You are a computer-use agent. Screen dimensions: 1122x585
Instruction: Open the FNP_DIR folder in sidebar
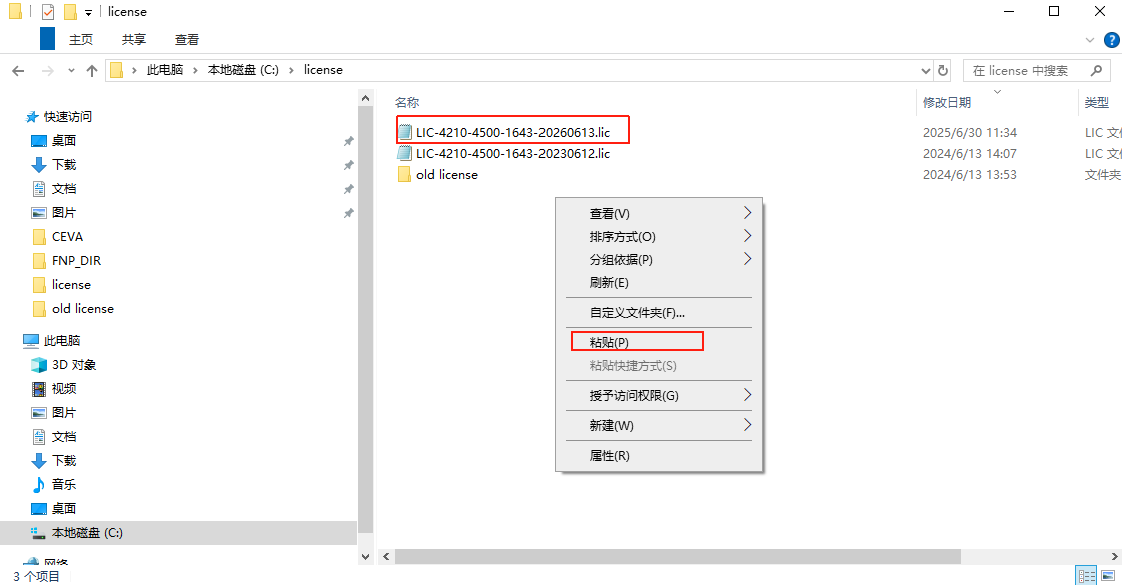pyautogui.click(x=76, y=261)
